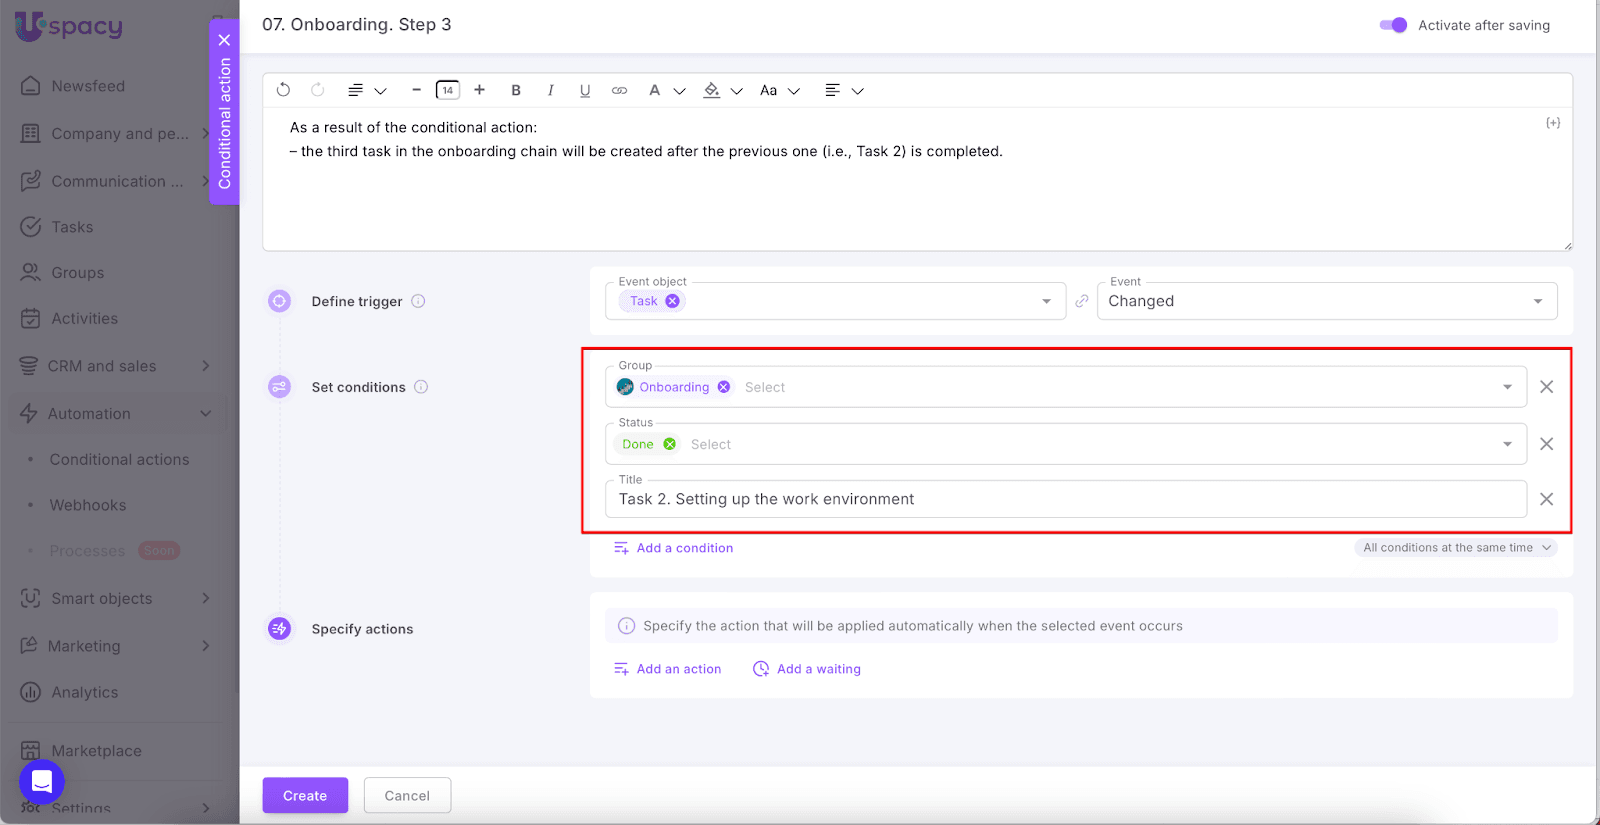Screen dimensions: 1600x825
Task: Click the underline formatting icon
Action: pos(585,90)
